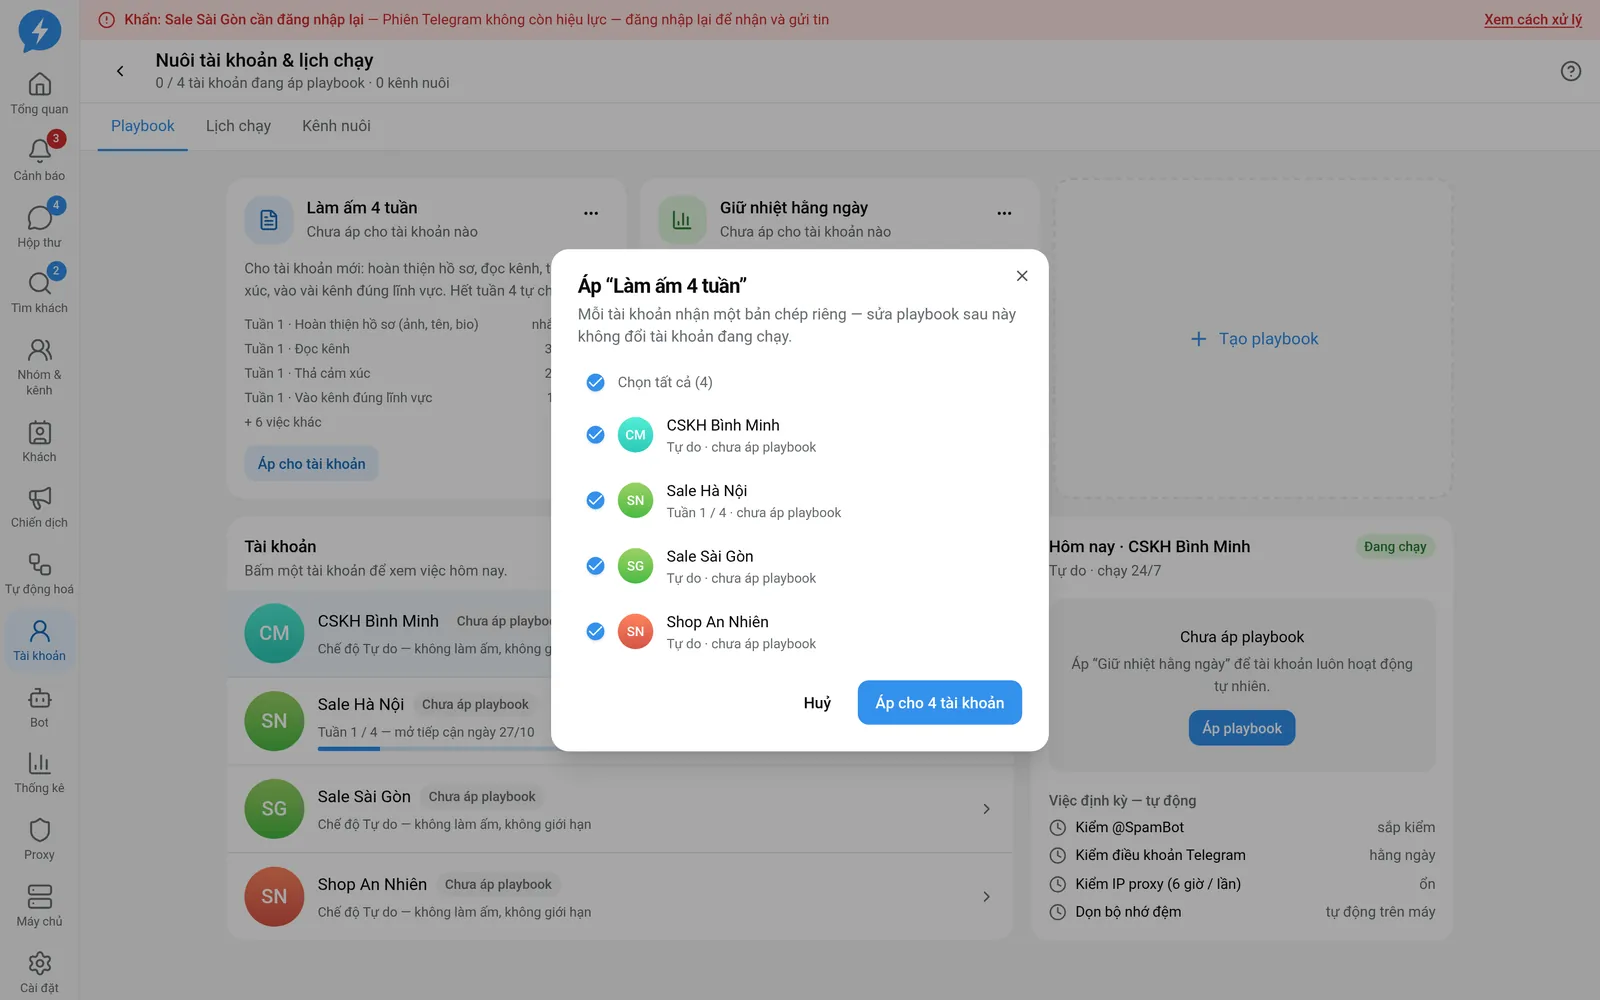Uncheck CSKH Bình Minh account
The image size is (1600, 1000).
[595, 435]
